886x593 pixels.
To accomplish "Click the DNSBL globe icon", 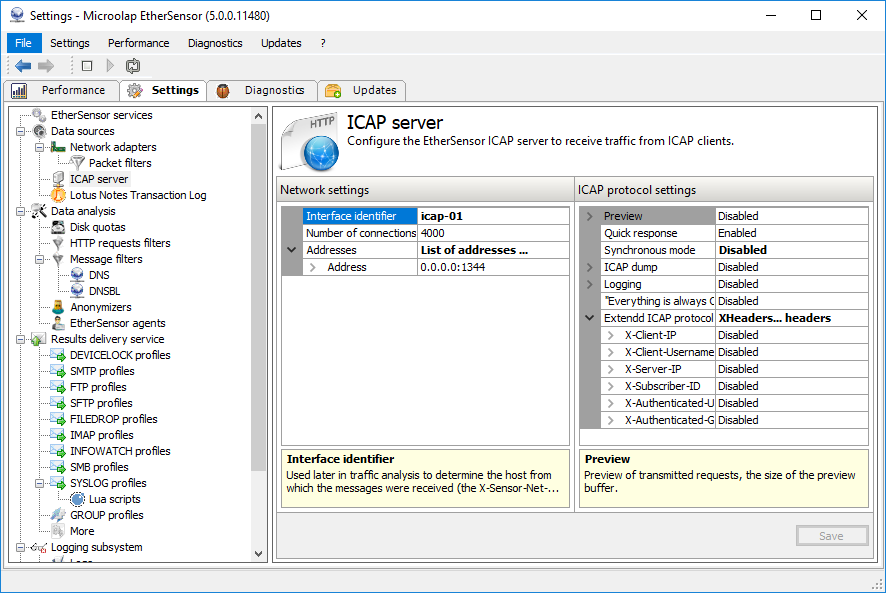I will click(77, 291).
